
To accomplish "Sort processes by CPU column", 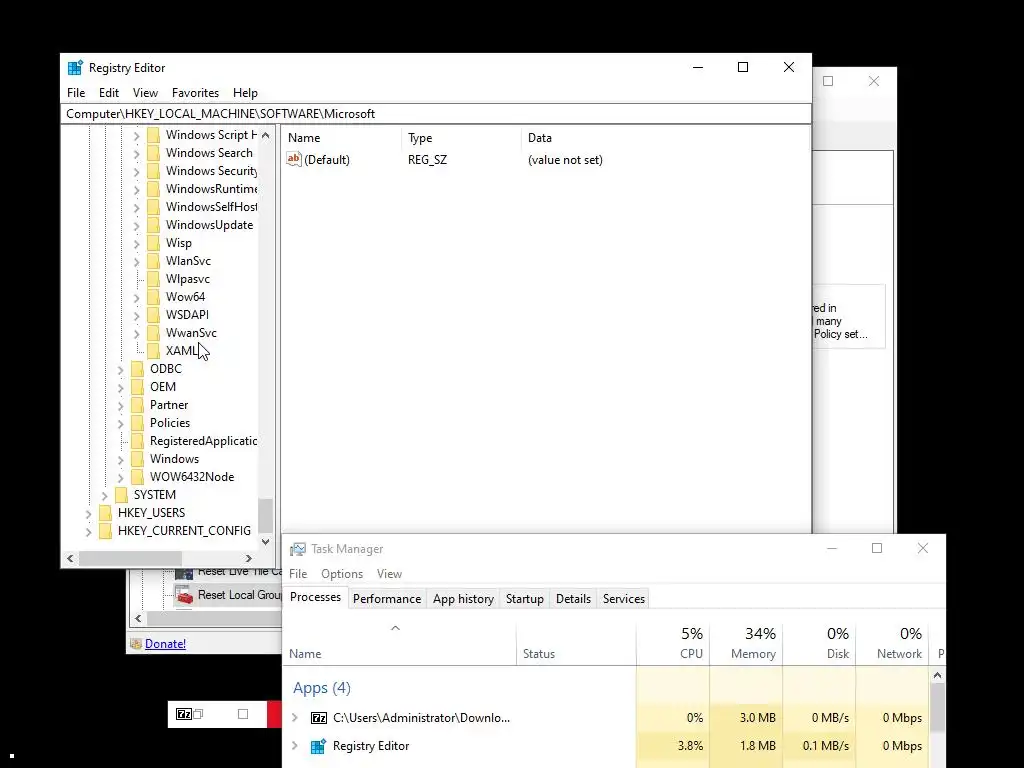I will tap(673, 643).
